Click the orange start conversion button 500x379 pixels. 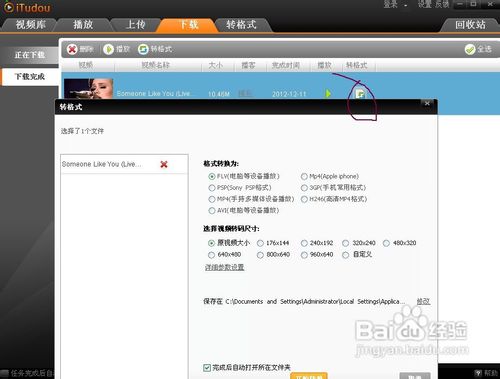pyautogui.click(x=309, y=376)
